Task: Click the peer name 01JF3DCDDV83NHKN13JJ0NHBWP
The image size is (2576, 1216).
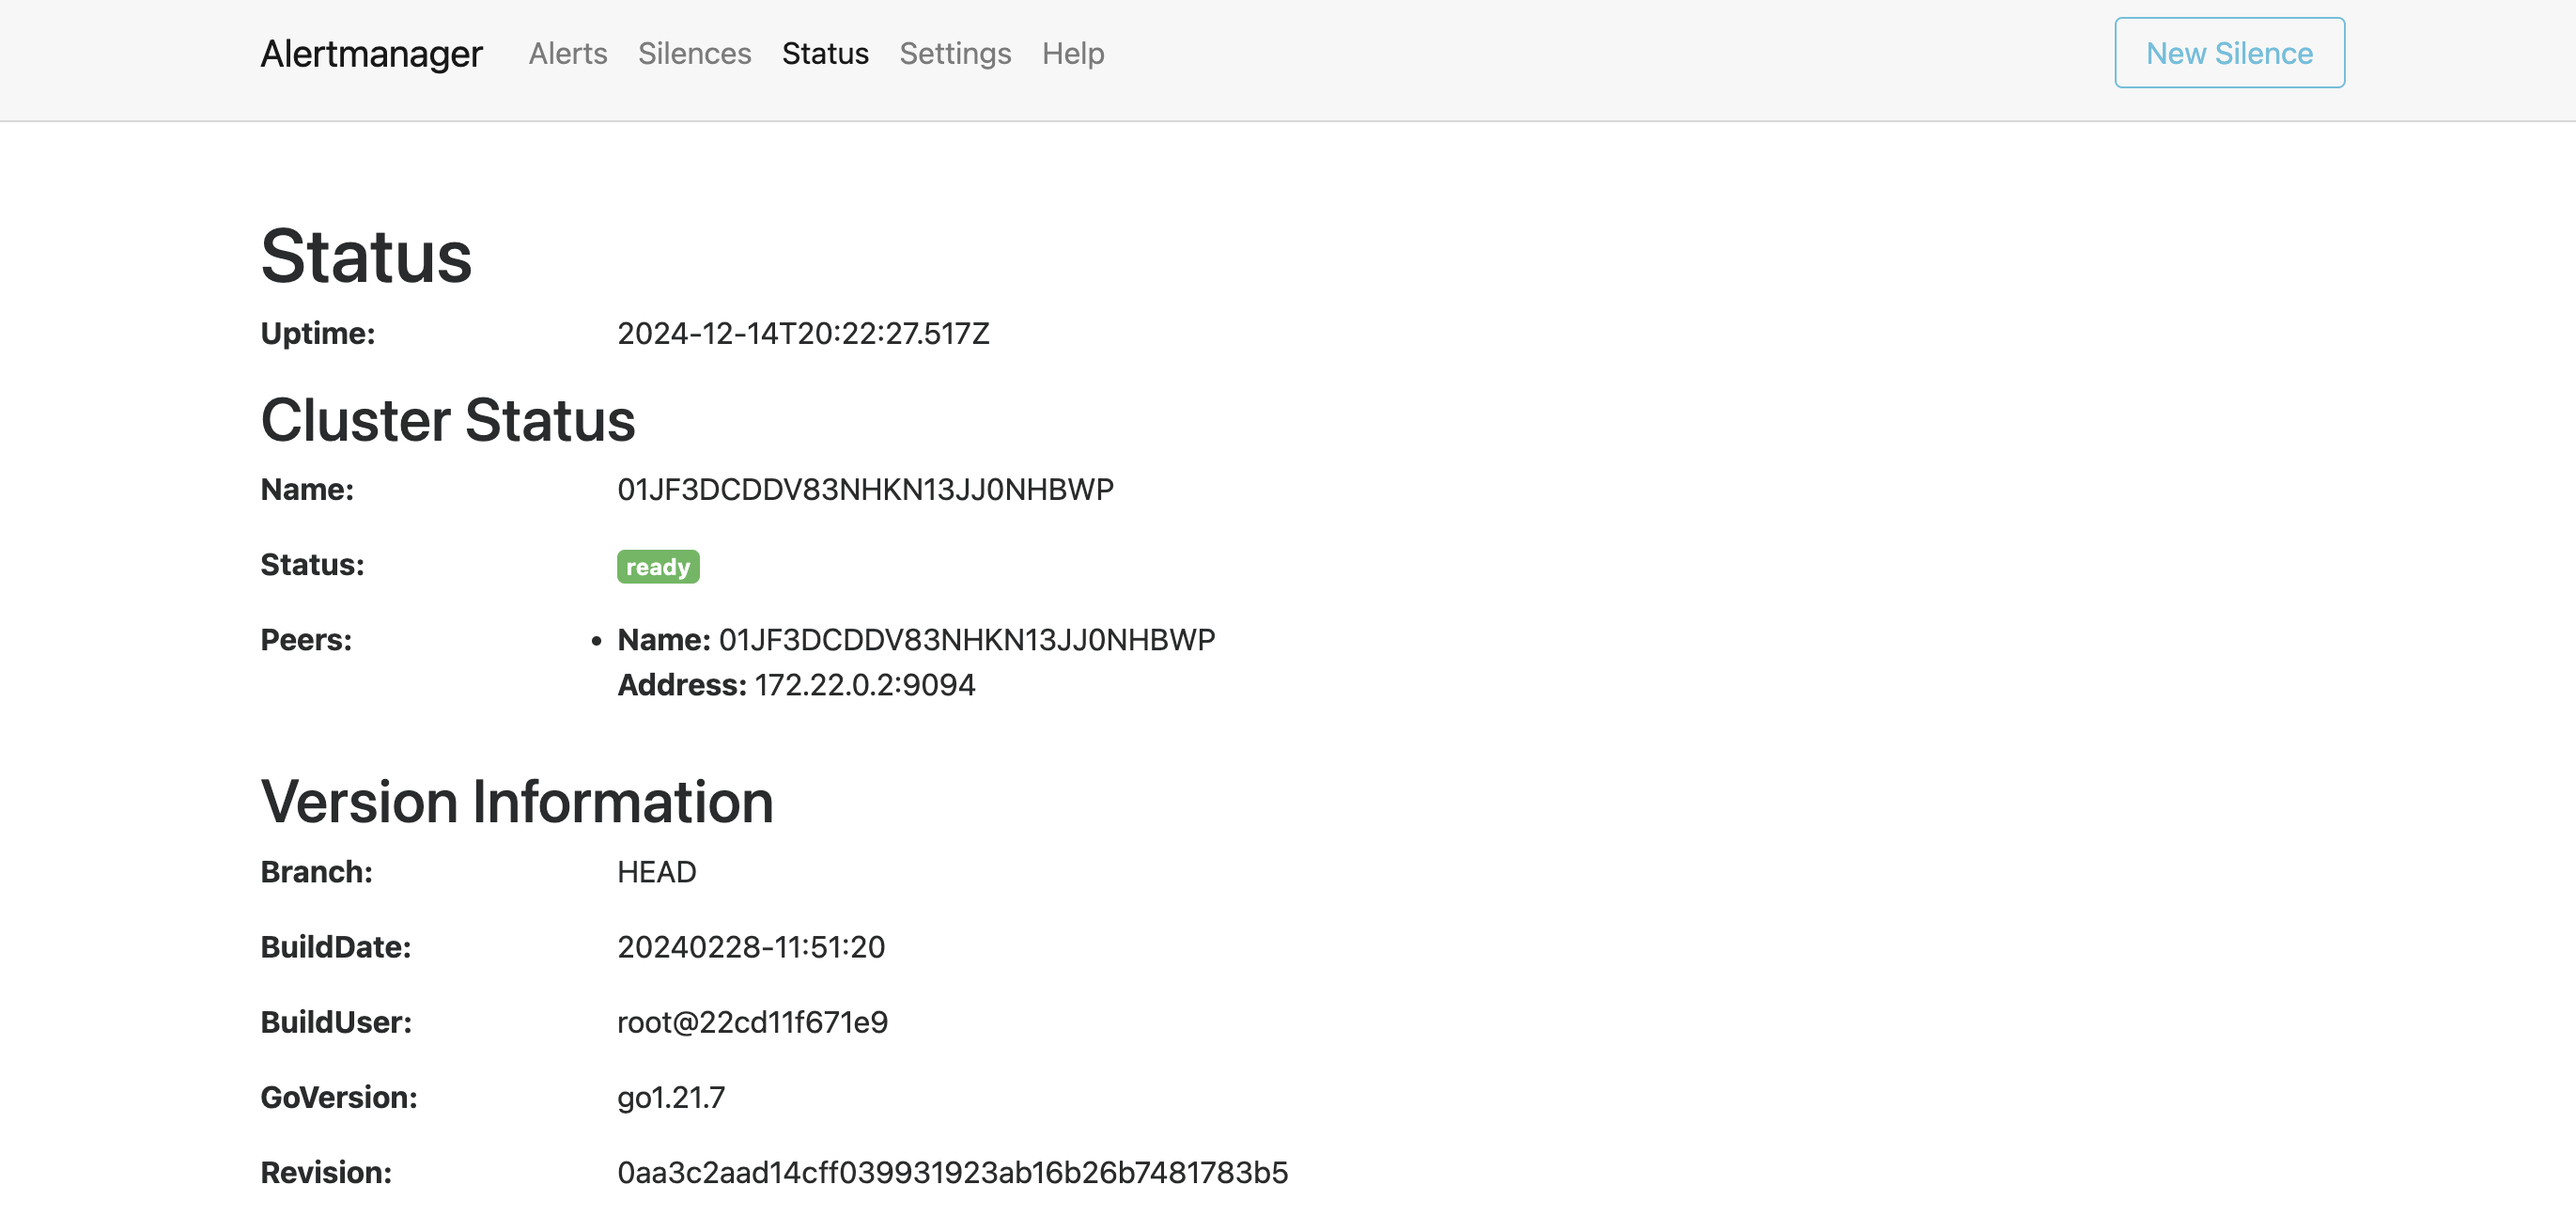Action: pos(967,640)
